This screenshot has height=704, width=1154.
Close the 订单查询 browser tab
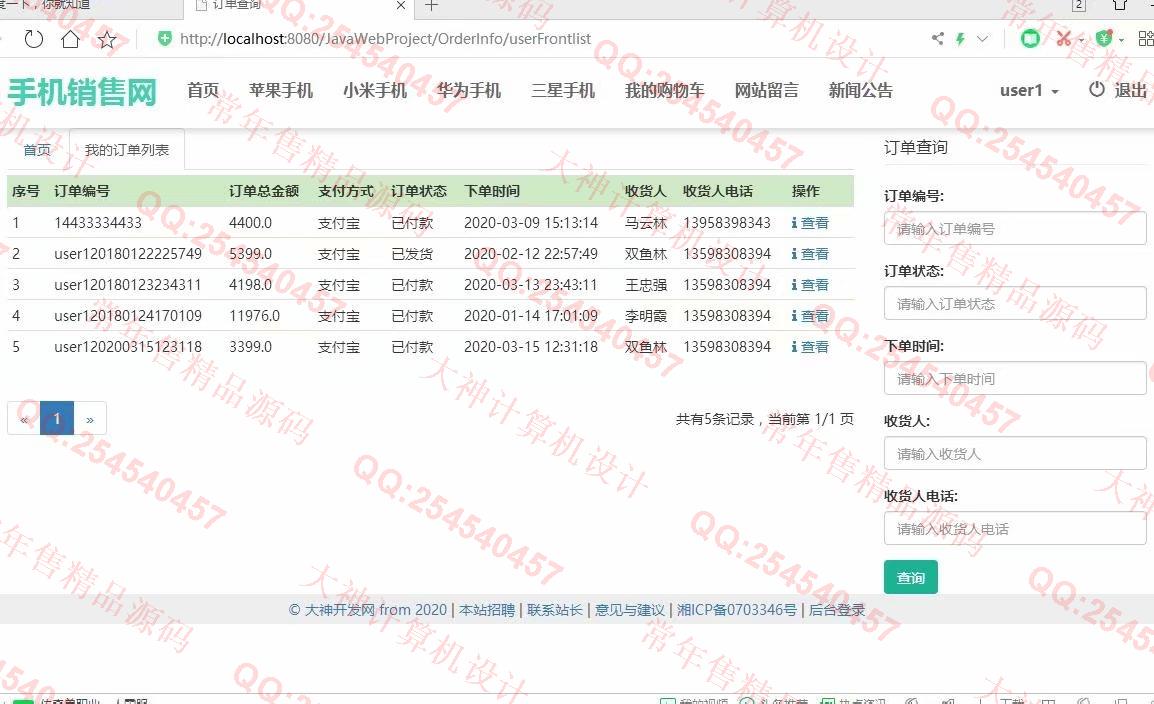[401, 6]
